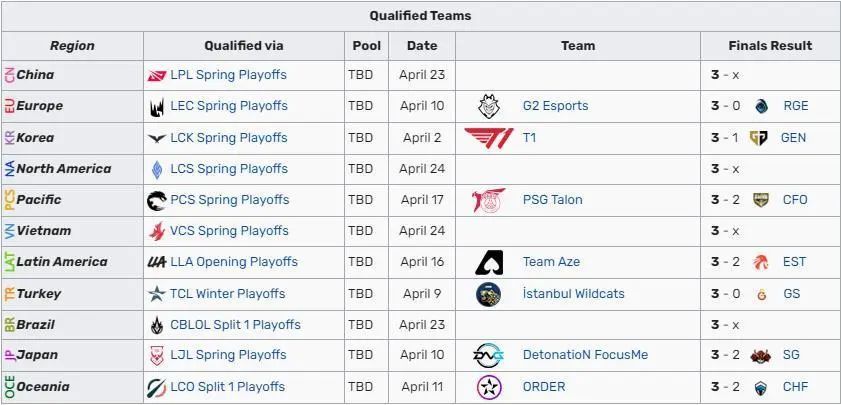Screen dimensions: 841x405
Task: Click the Team Aze logo icon
Action: (489, 262)
